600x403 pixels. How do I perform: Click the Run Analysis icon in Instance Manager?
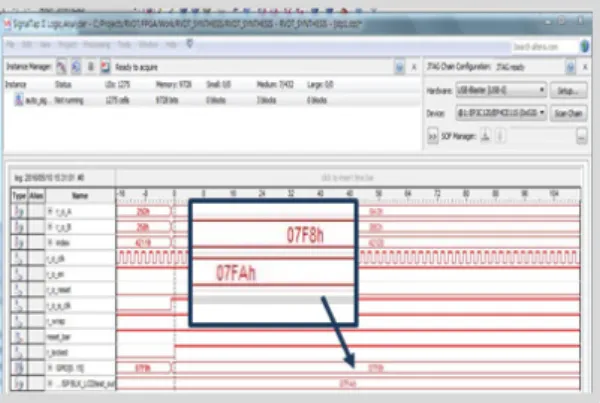pos(61,67)
